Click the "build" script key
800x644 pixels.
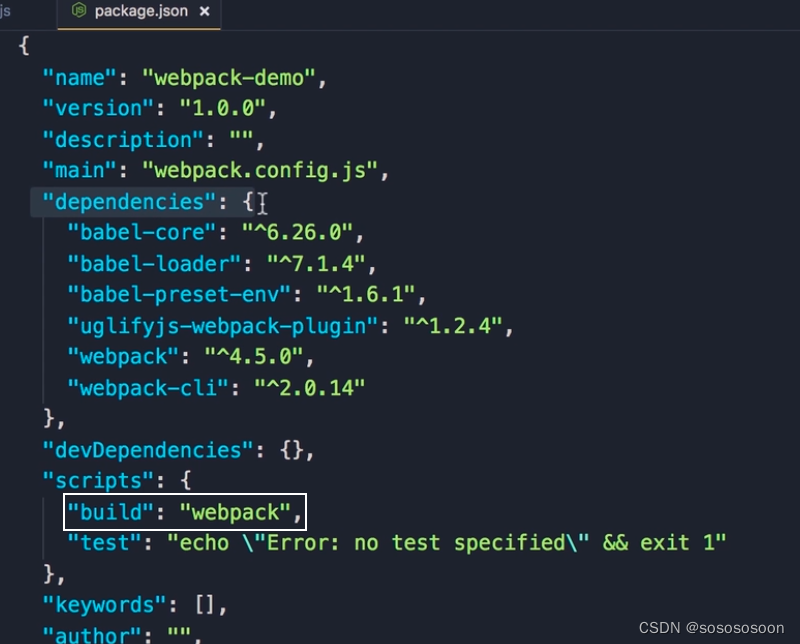point(111,512)
